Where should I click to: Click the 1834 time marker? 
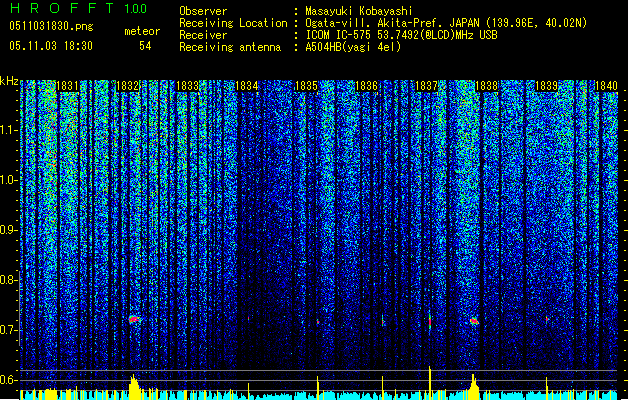[246, 86]
